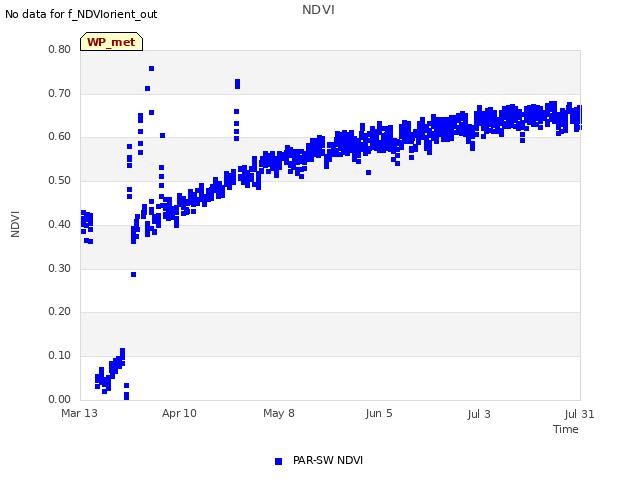Click the 0.40 y-axis tick label

pos(60,224)
